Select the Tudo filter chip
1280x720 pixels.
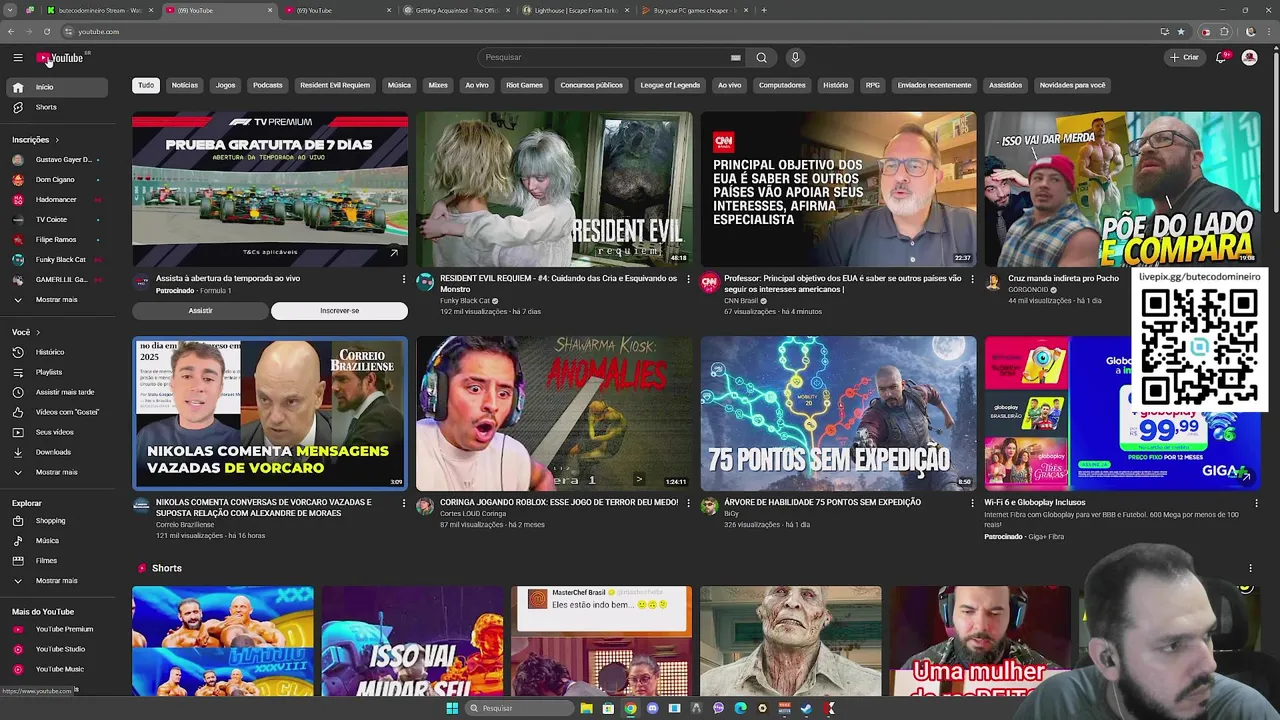tap(146, 85)
